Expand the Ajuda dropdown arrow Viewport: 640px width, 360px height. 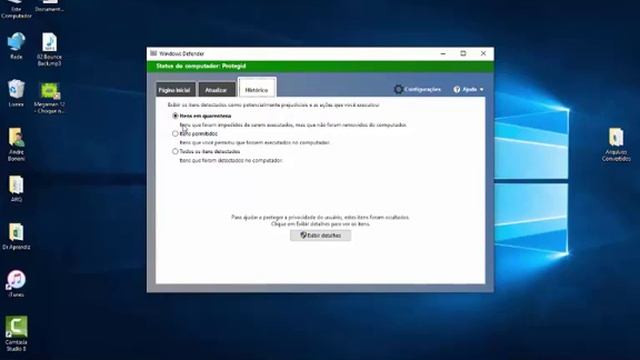tap(482, 89)
